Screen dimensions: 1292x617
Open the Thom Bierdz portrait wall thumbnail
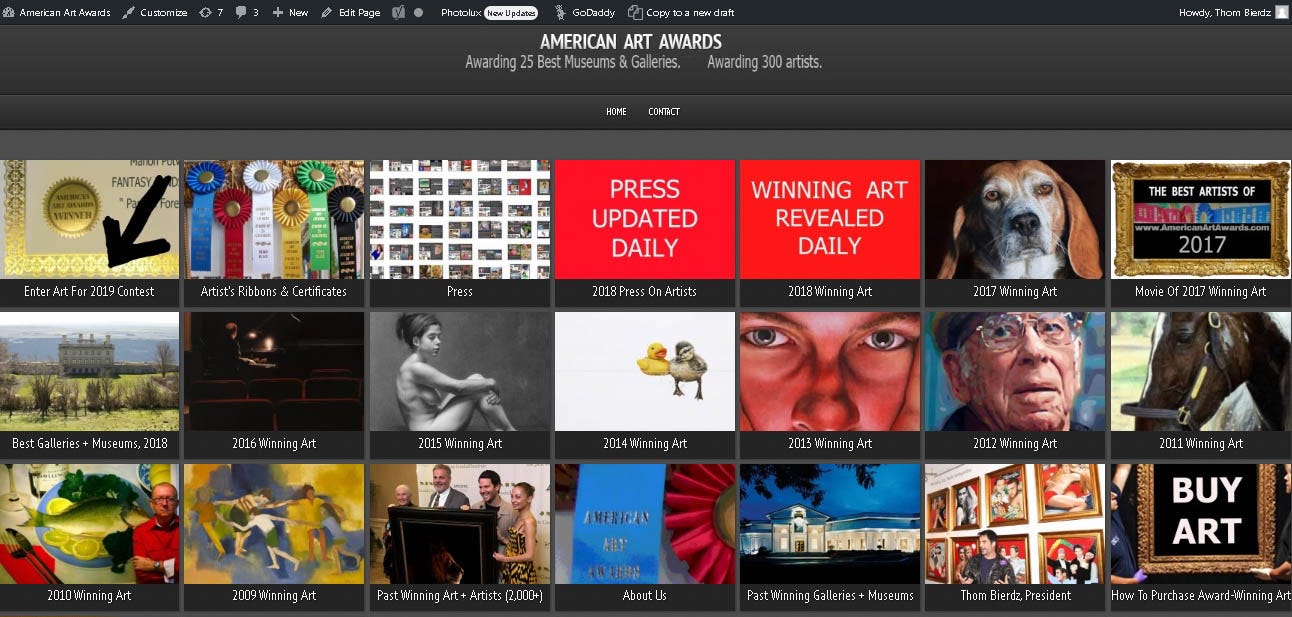[x=1015, y=523]
